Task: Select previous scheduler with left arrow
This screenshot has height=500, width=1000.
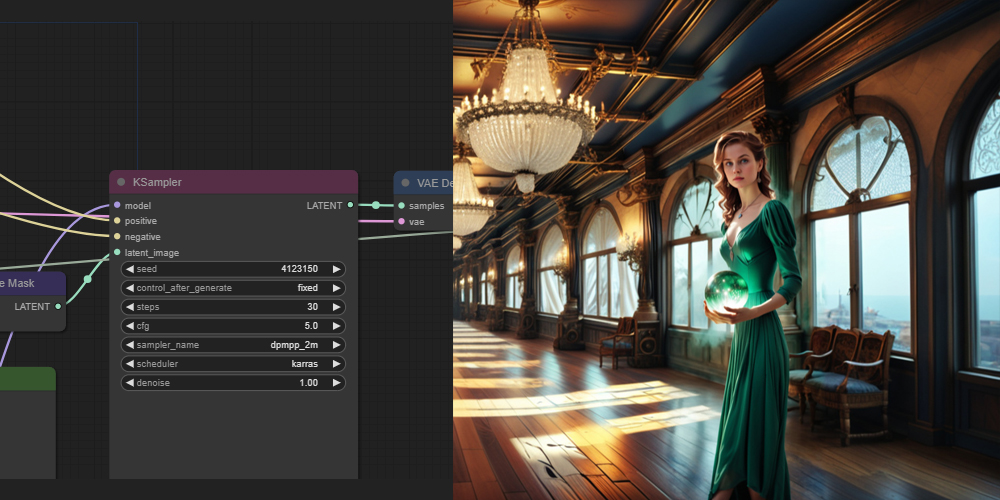Action: click(129, 364)
